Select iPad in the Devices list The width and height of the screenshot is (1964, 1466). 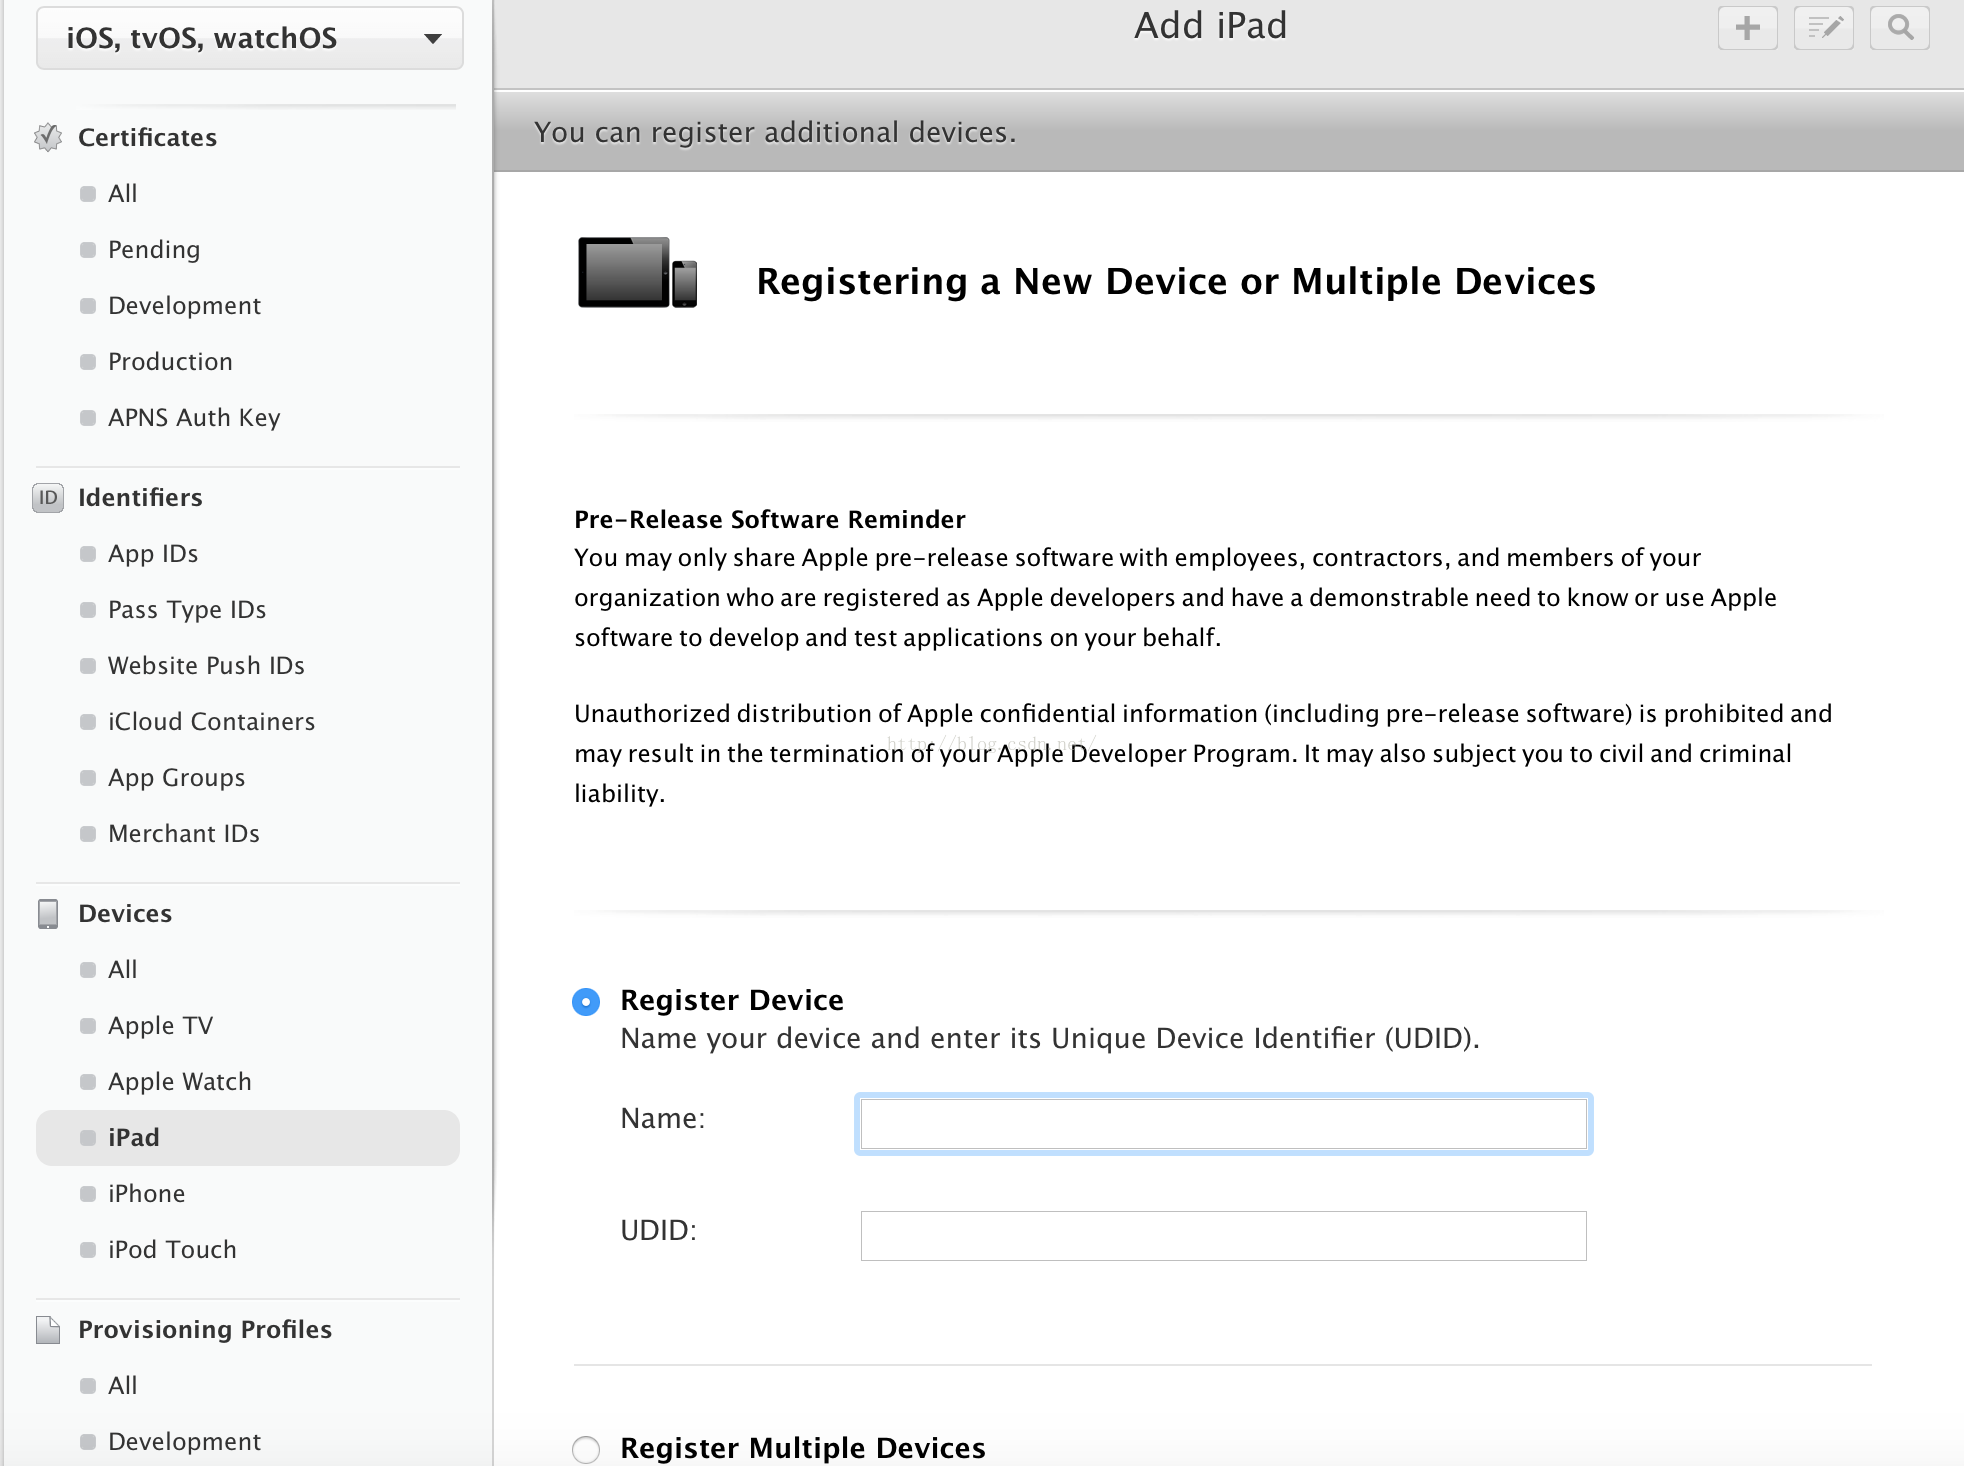coord(248,1137)
